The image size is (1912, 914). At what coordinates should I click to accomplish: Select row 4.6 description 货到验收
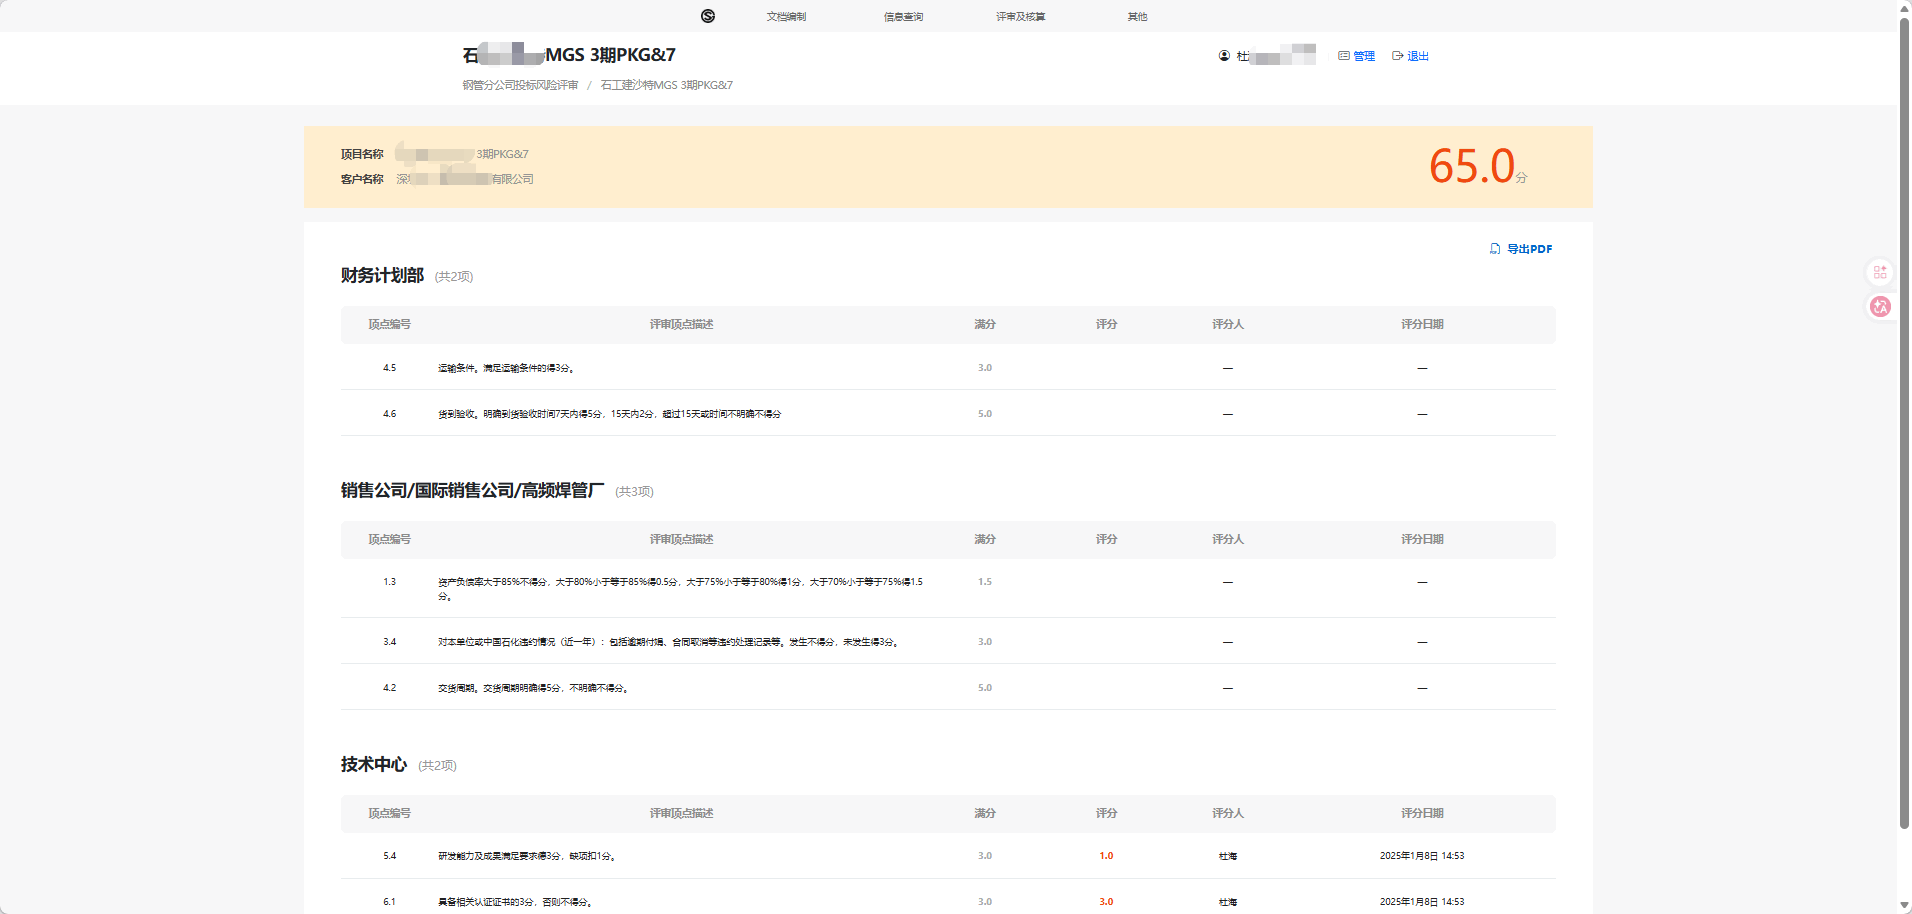(609, 414)
